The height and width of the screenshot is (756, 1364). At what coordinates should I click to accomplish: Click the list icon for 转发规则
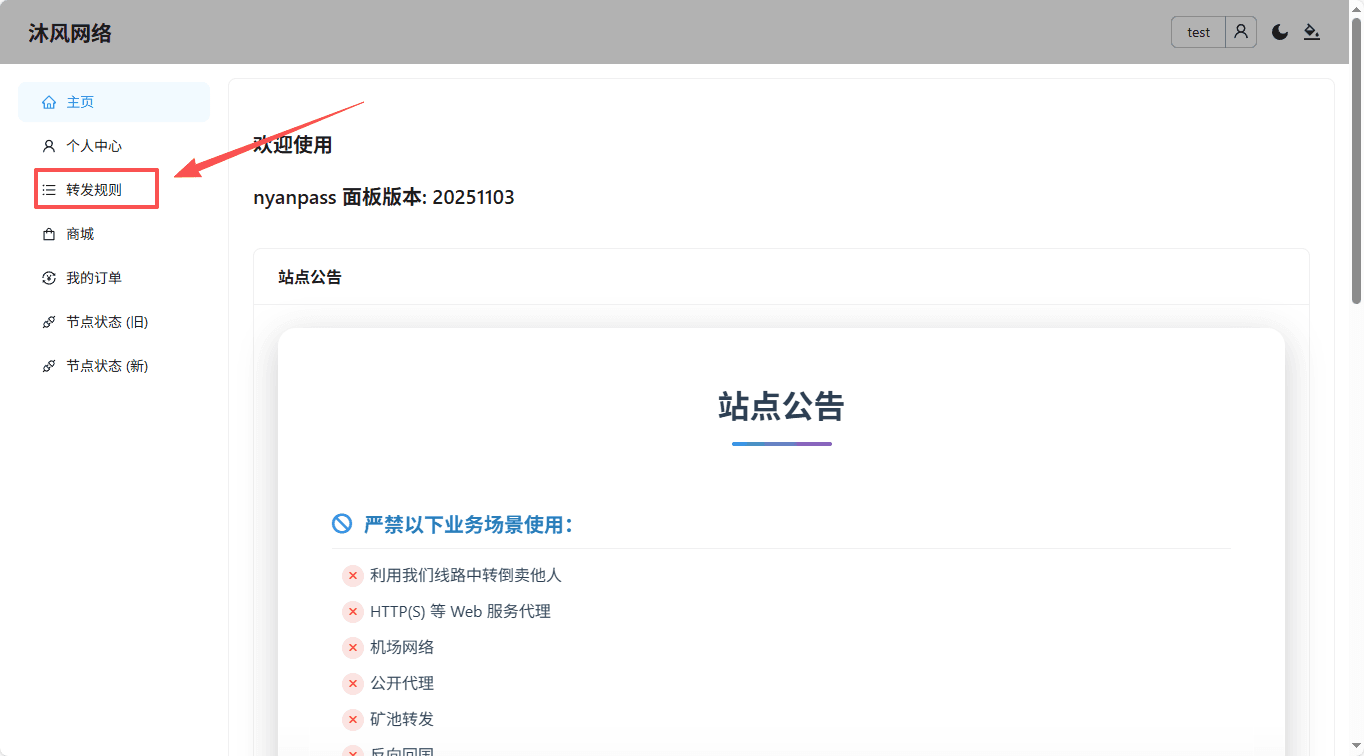[x=49, y=190]
